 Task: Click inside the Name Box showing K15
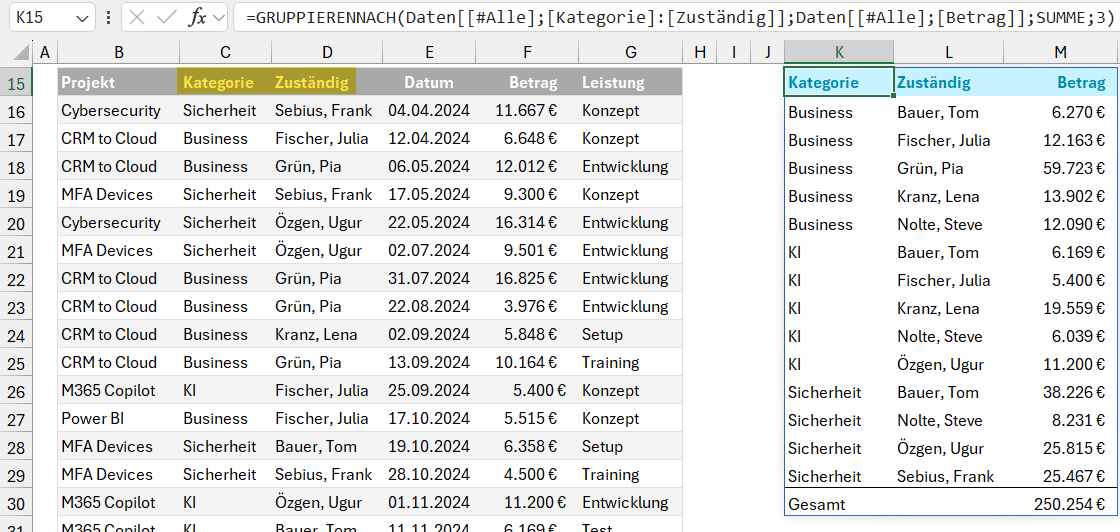pyautogui.click(x=39, y=18)
